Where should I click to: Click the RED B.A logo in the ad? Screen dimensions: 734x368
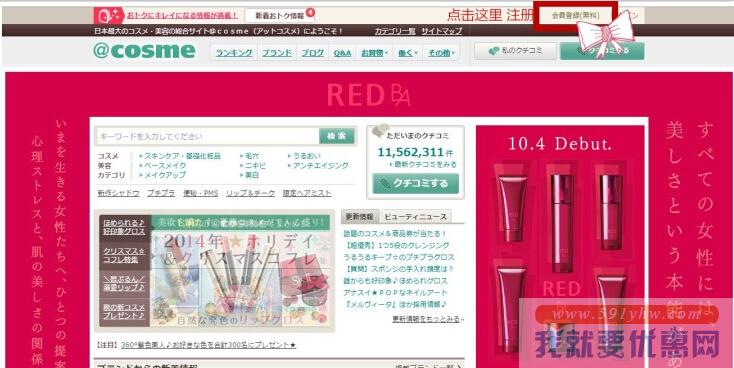368,95
